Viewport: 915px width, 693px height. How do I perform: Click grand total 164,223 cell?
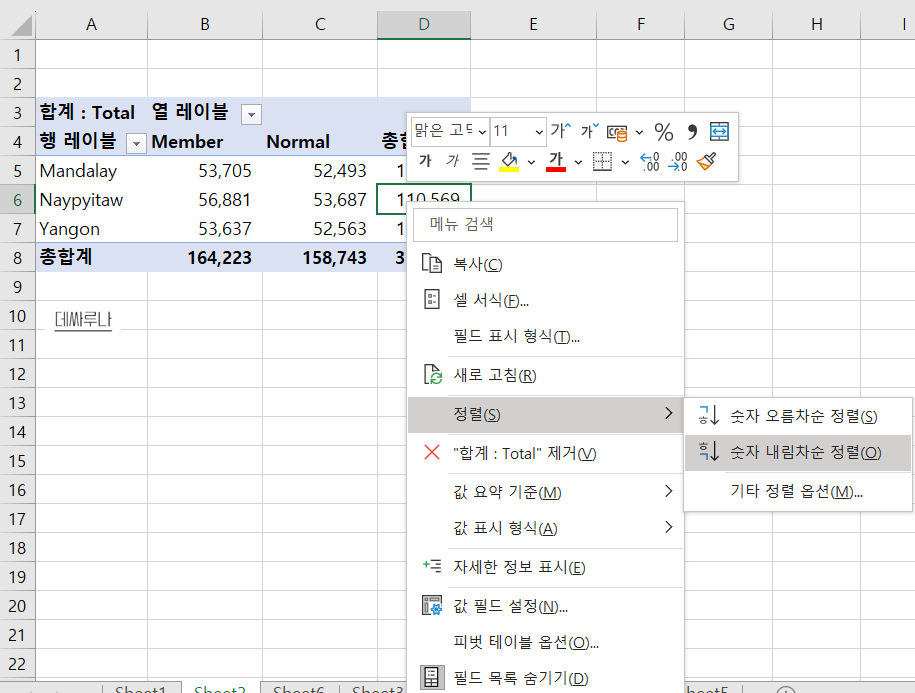tap(205, 257)
